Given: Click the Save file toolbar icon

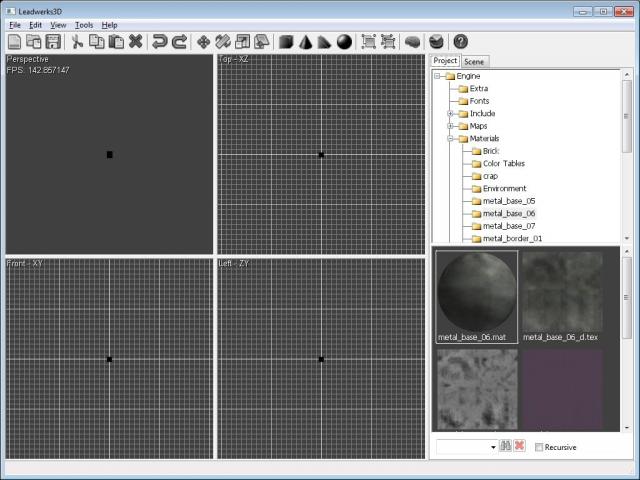Looking at the screenshot, I should point(53,42).
